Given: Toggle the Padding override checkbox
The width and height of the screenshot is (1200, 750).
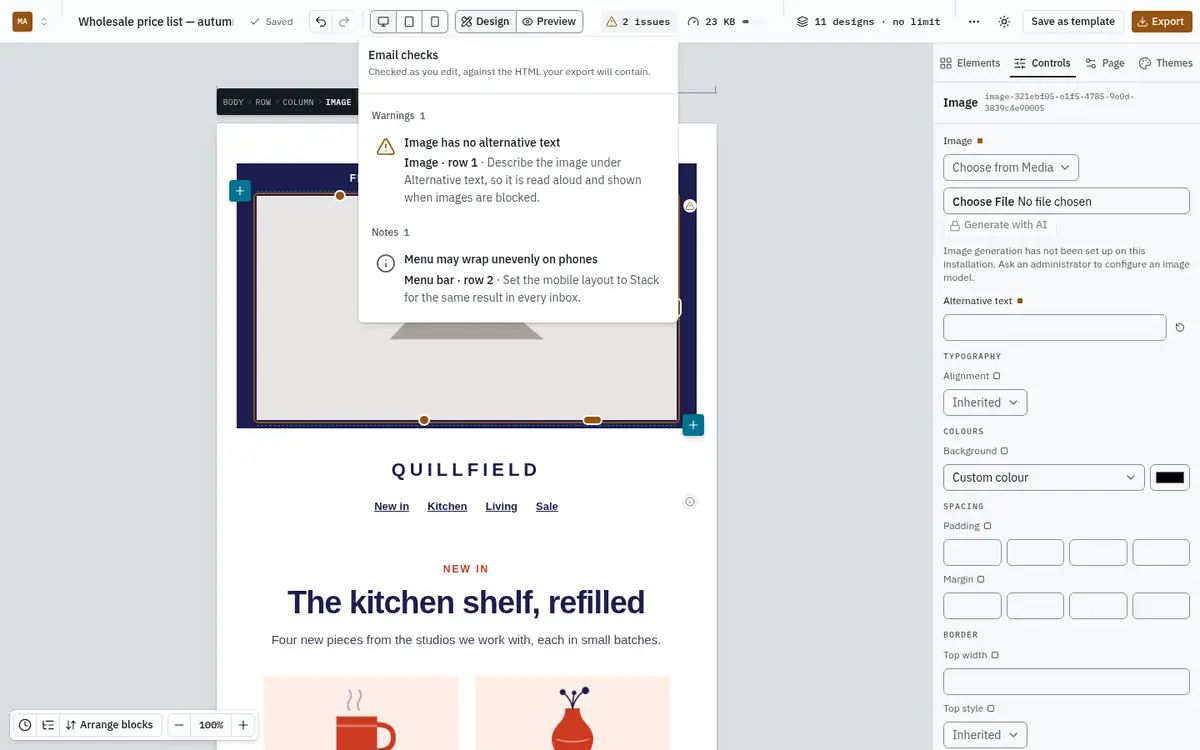Looking at the screenshot, I should 987,526.
